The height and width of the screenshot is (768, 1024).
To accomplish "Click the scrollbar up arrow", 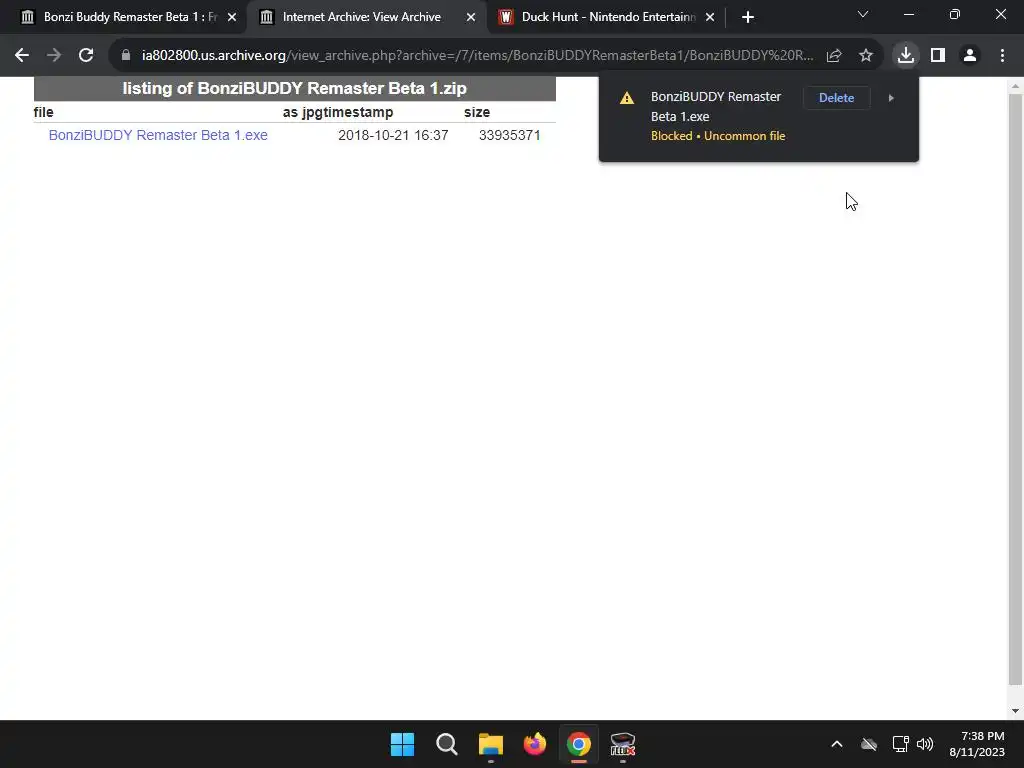I will pos(1015,86).
